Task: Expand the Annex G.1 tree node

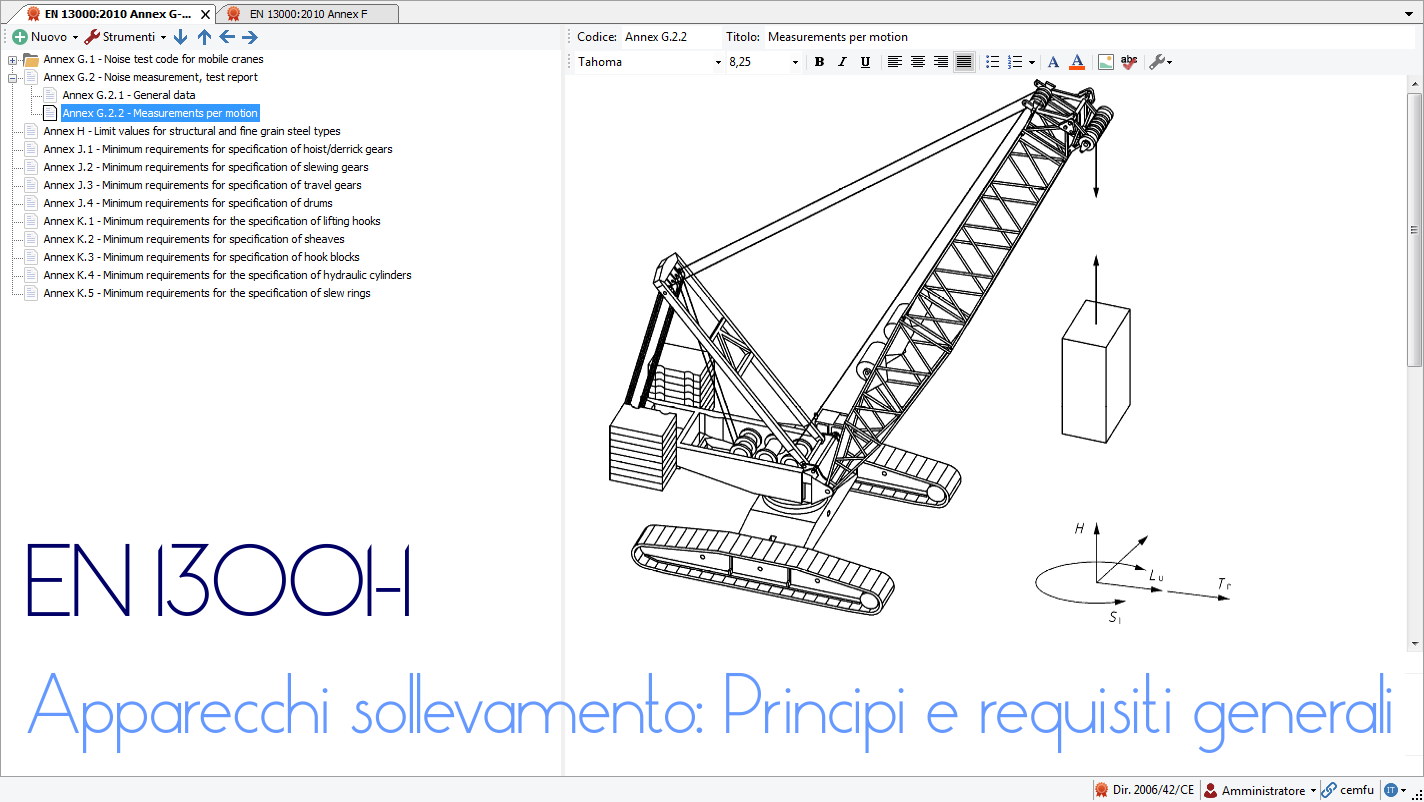Action: (12, 59)
